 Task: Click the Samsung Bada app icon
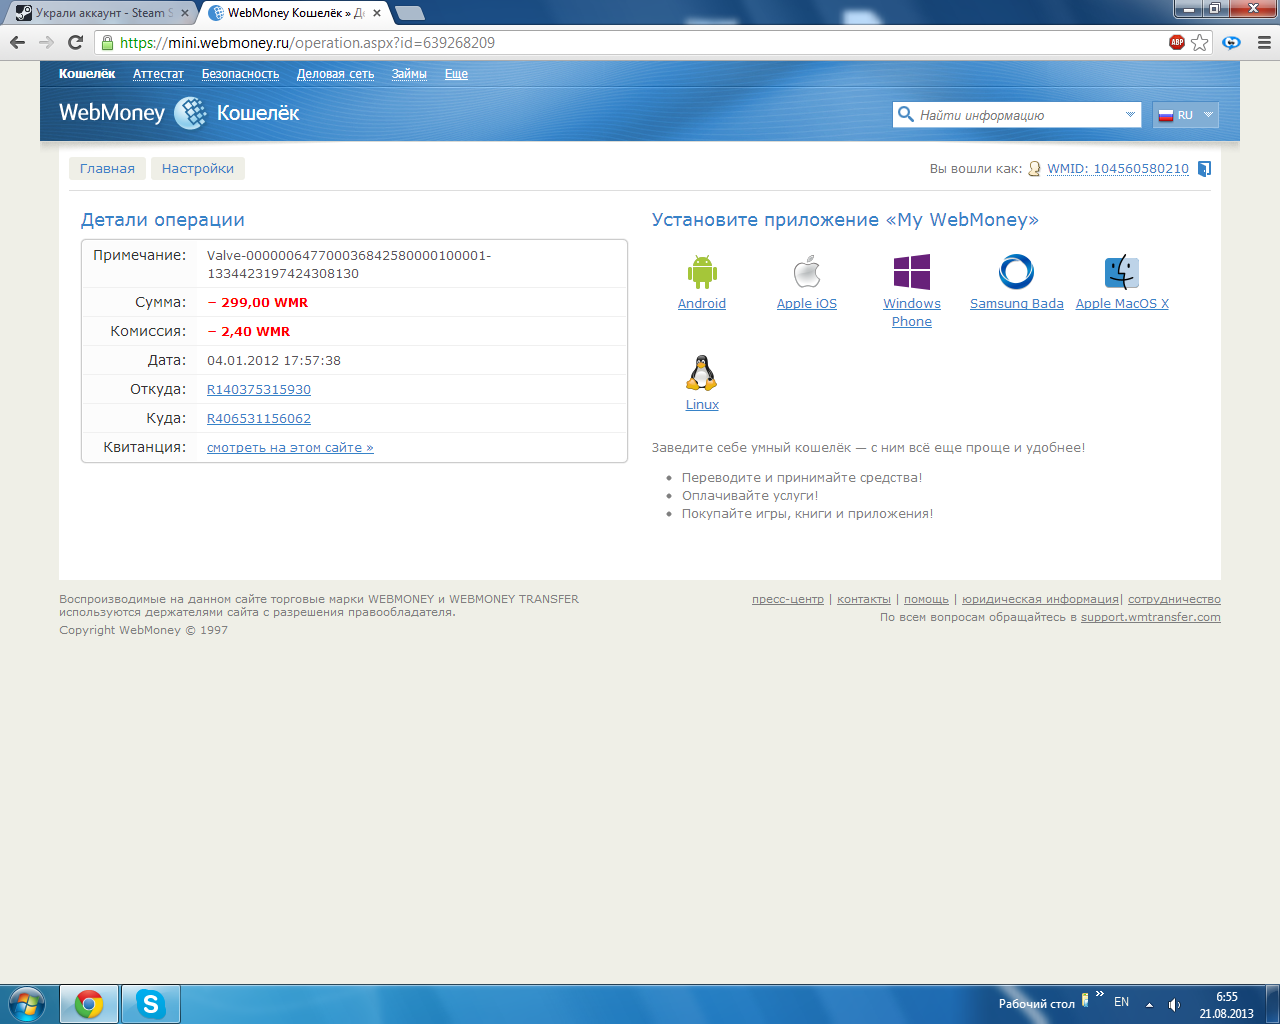[x=1016, y=272]
